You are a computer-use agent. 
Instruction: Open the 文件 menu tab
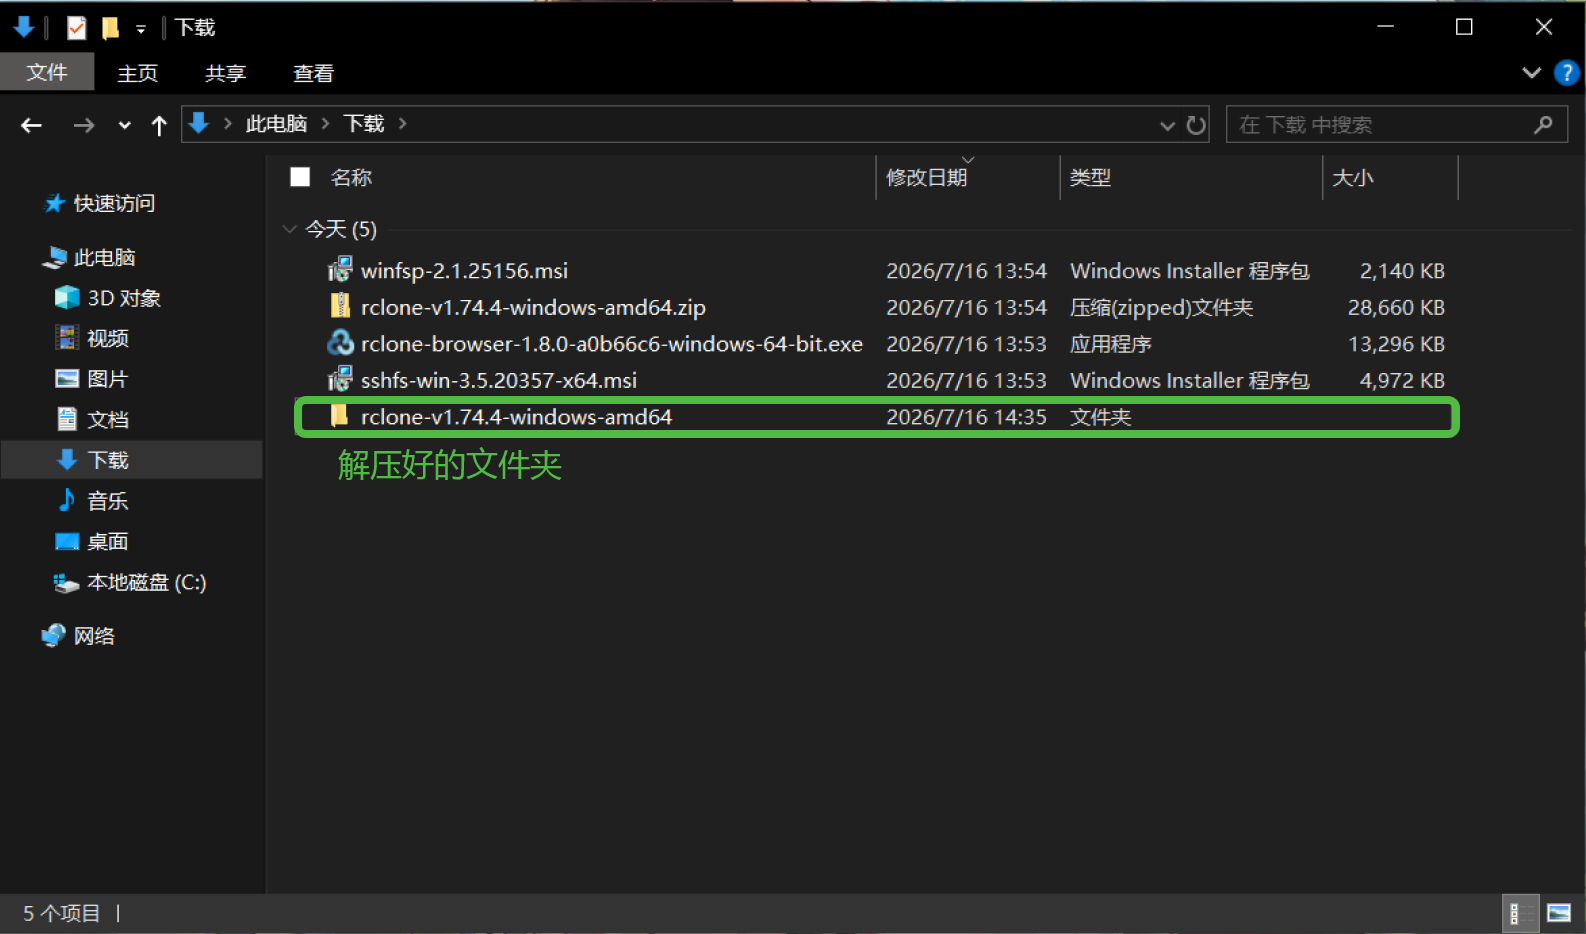(x=47, y=73)
